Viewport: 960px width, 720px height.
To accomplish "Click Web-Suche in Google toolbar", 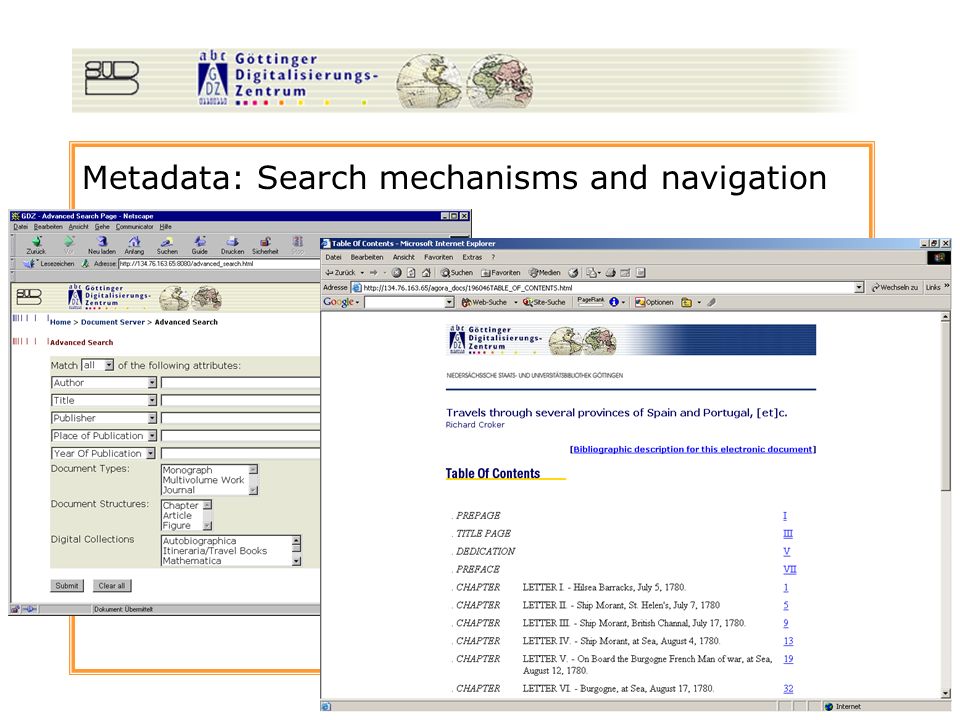I will coord(484,302).
